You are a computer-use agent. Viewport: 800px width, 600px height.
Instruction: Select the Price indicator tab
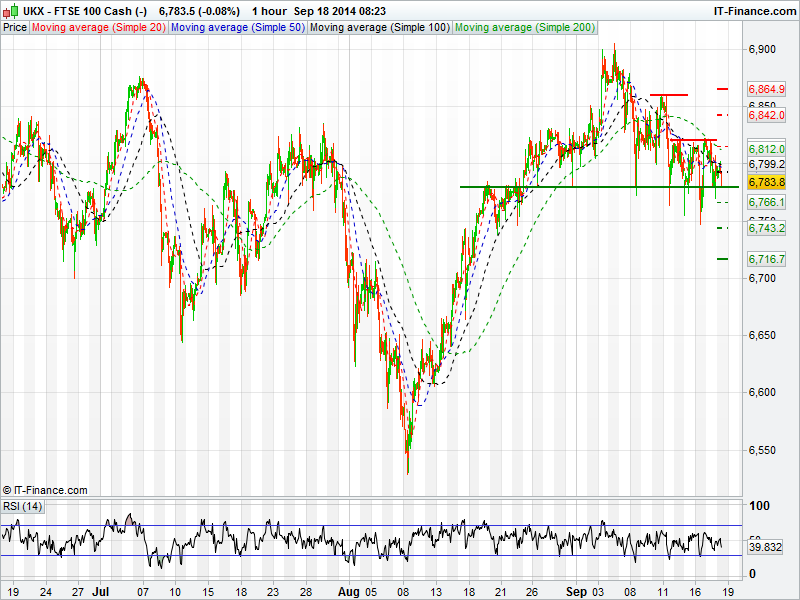(15, 28)
